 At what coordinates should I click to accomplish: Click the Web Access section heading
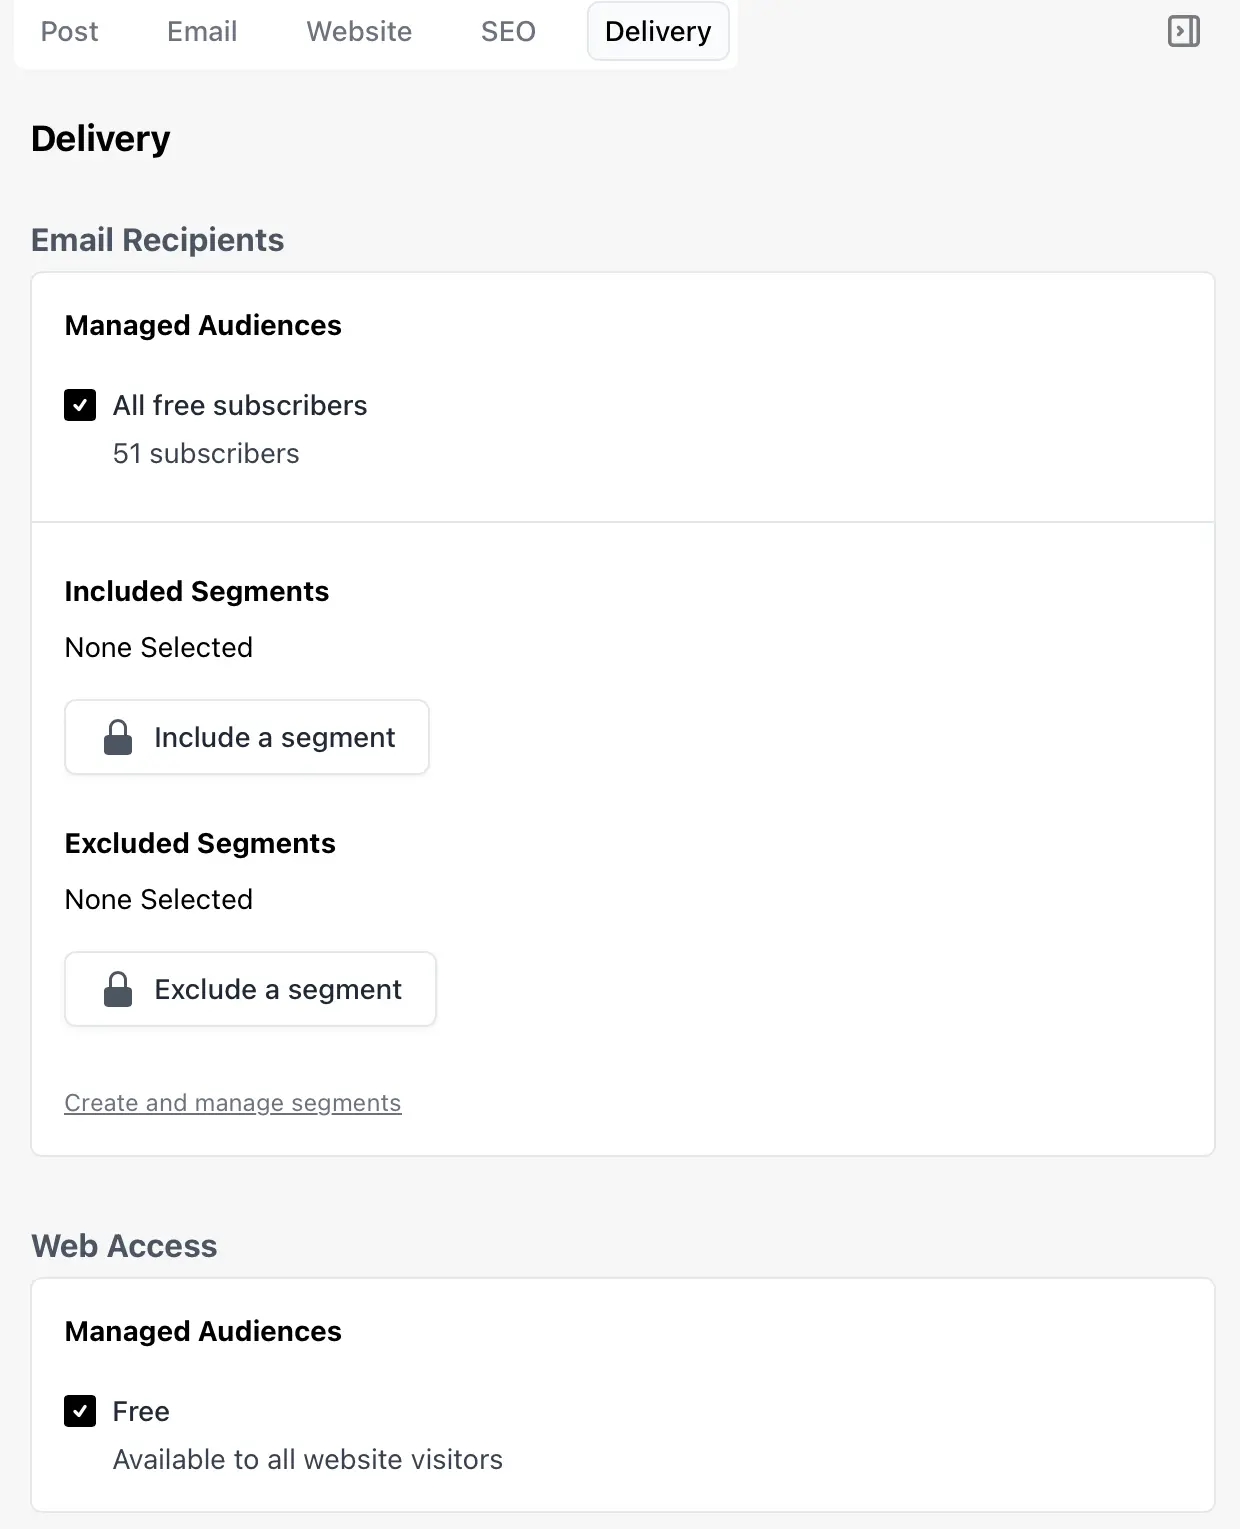[124, 1246]
